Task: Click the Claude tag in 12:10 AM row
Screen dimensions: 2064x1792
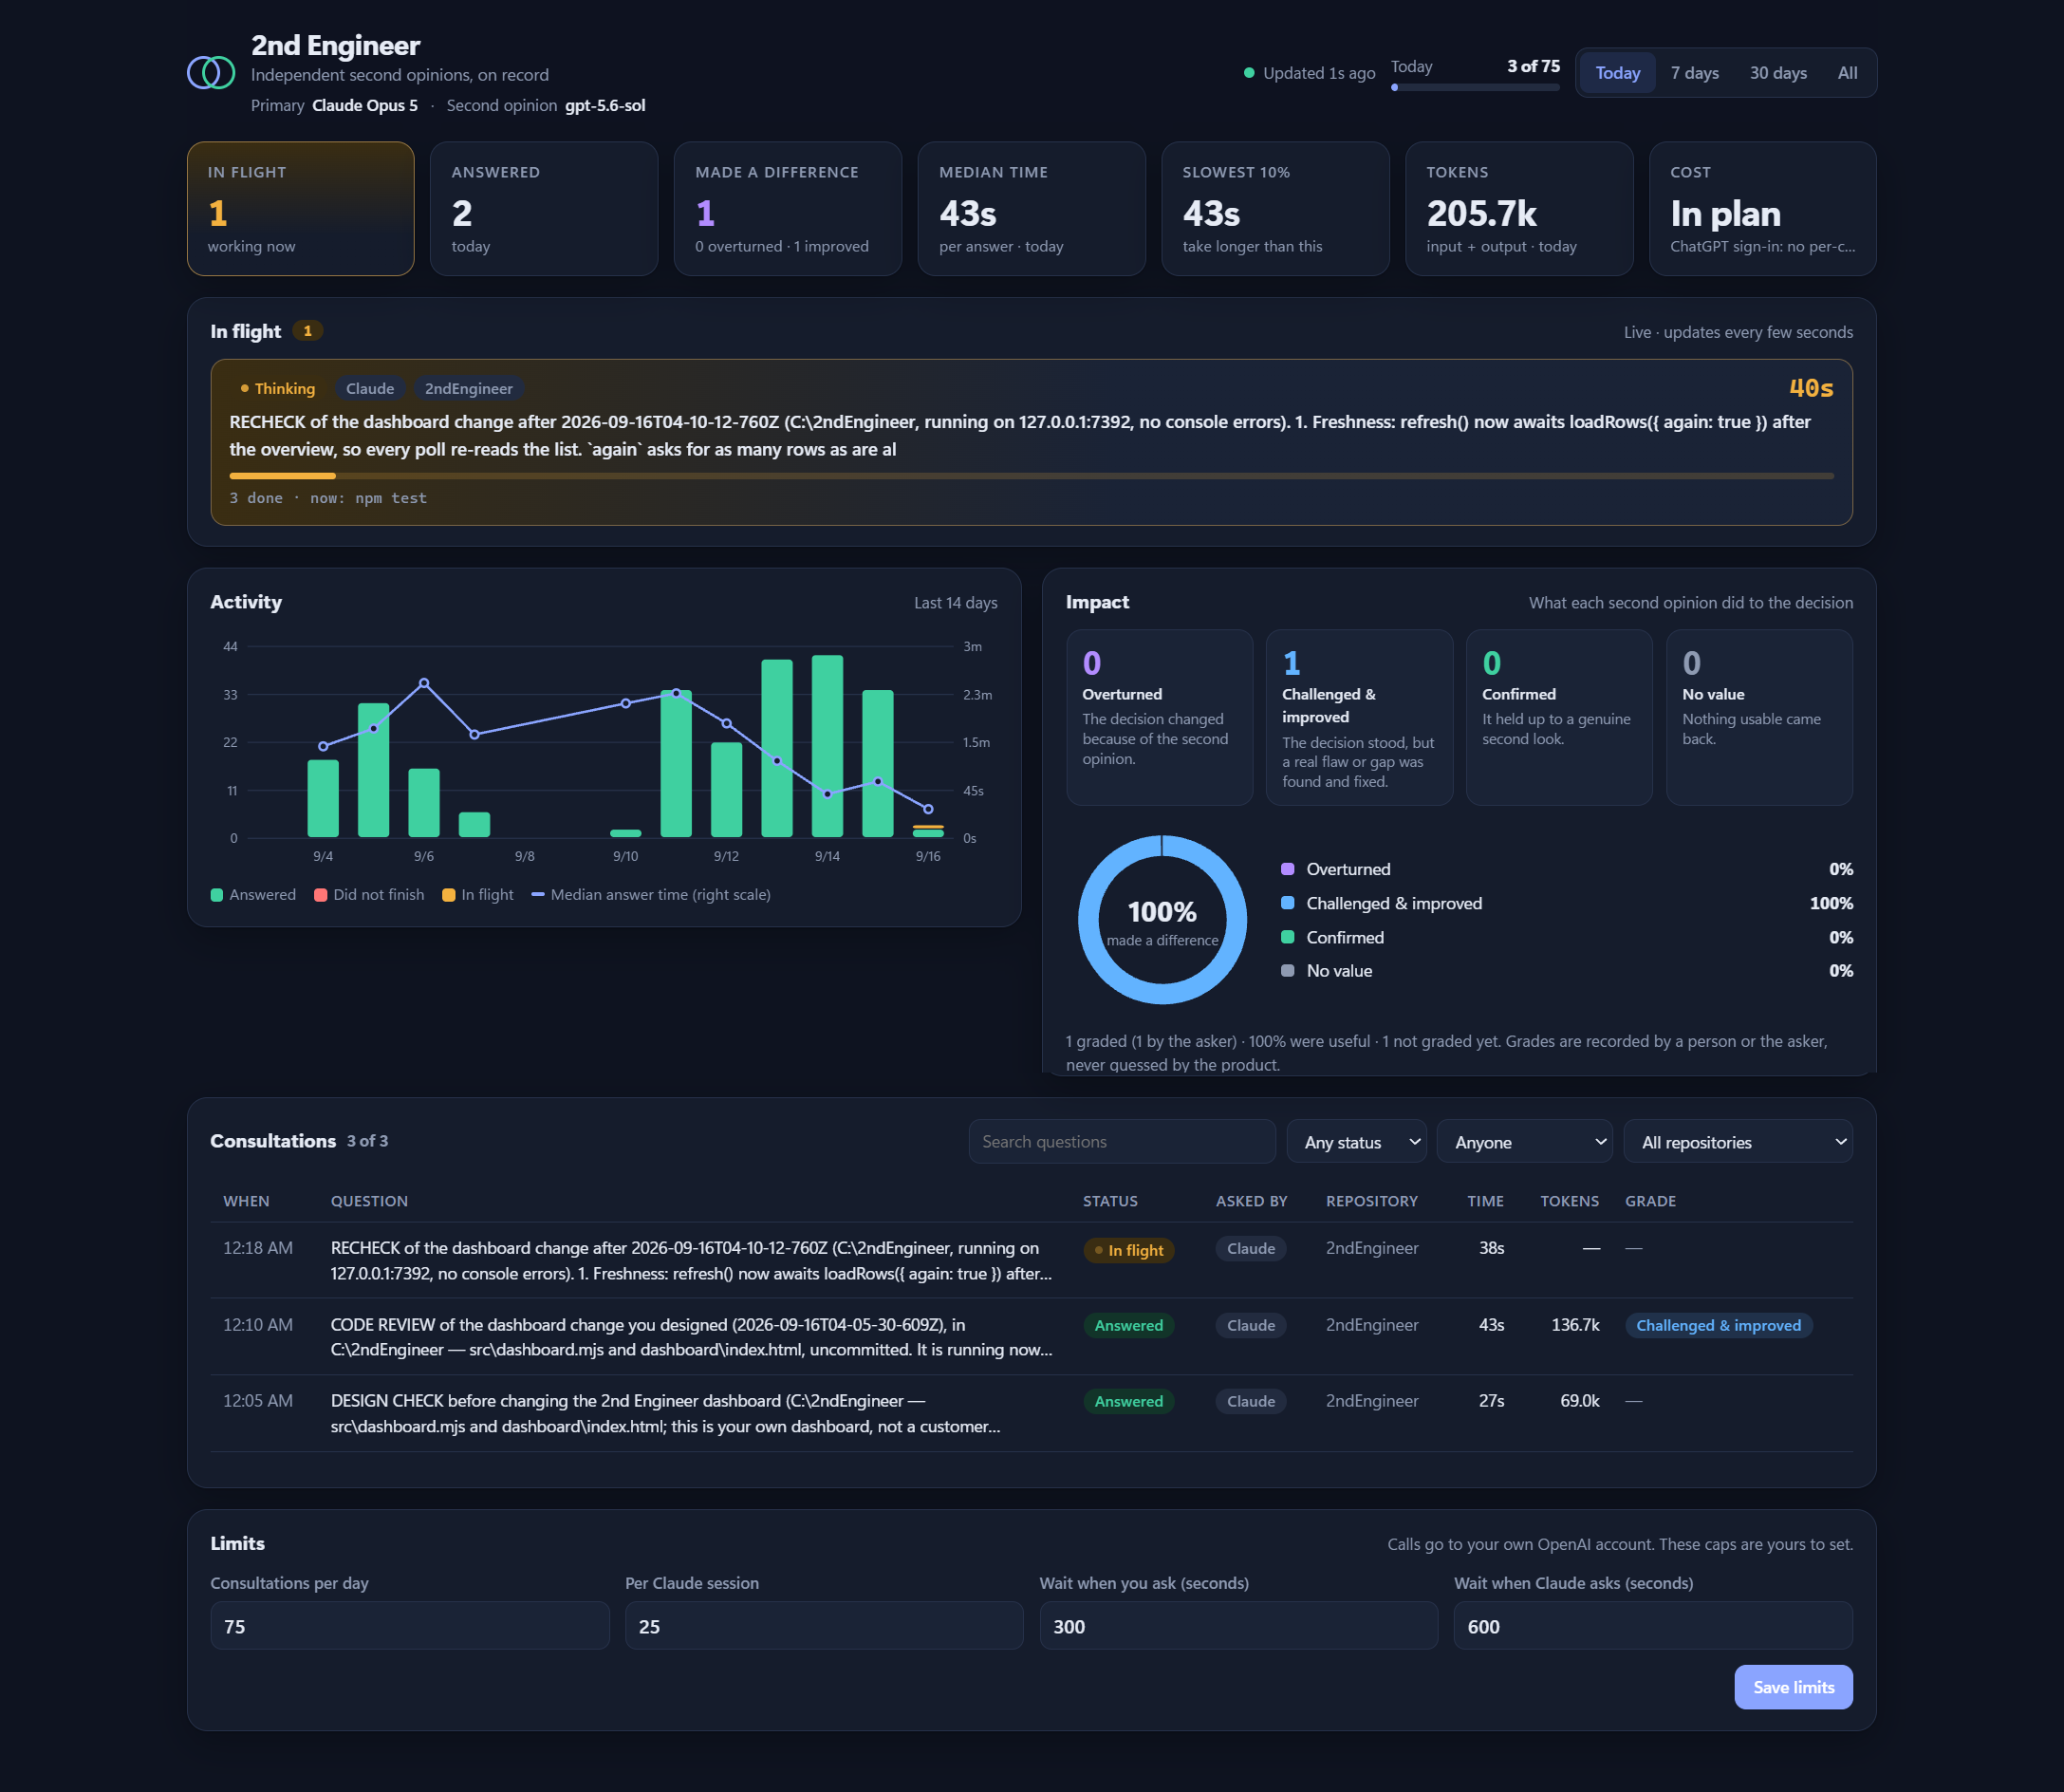Action: pyautogui.click(x=1250, y=1325)
